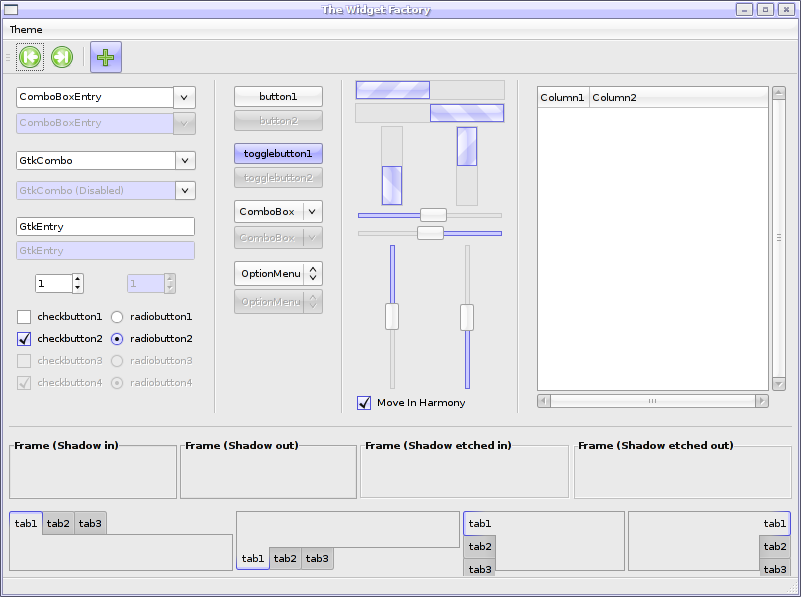801x597 pixels.
Task: Click inside the GtkCombo text field
Action: coord(96,160)
